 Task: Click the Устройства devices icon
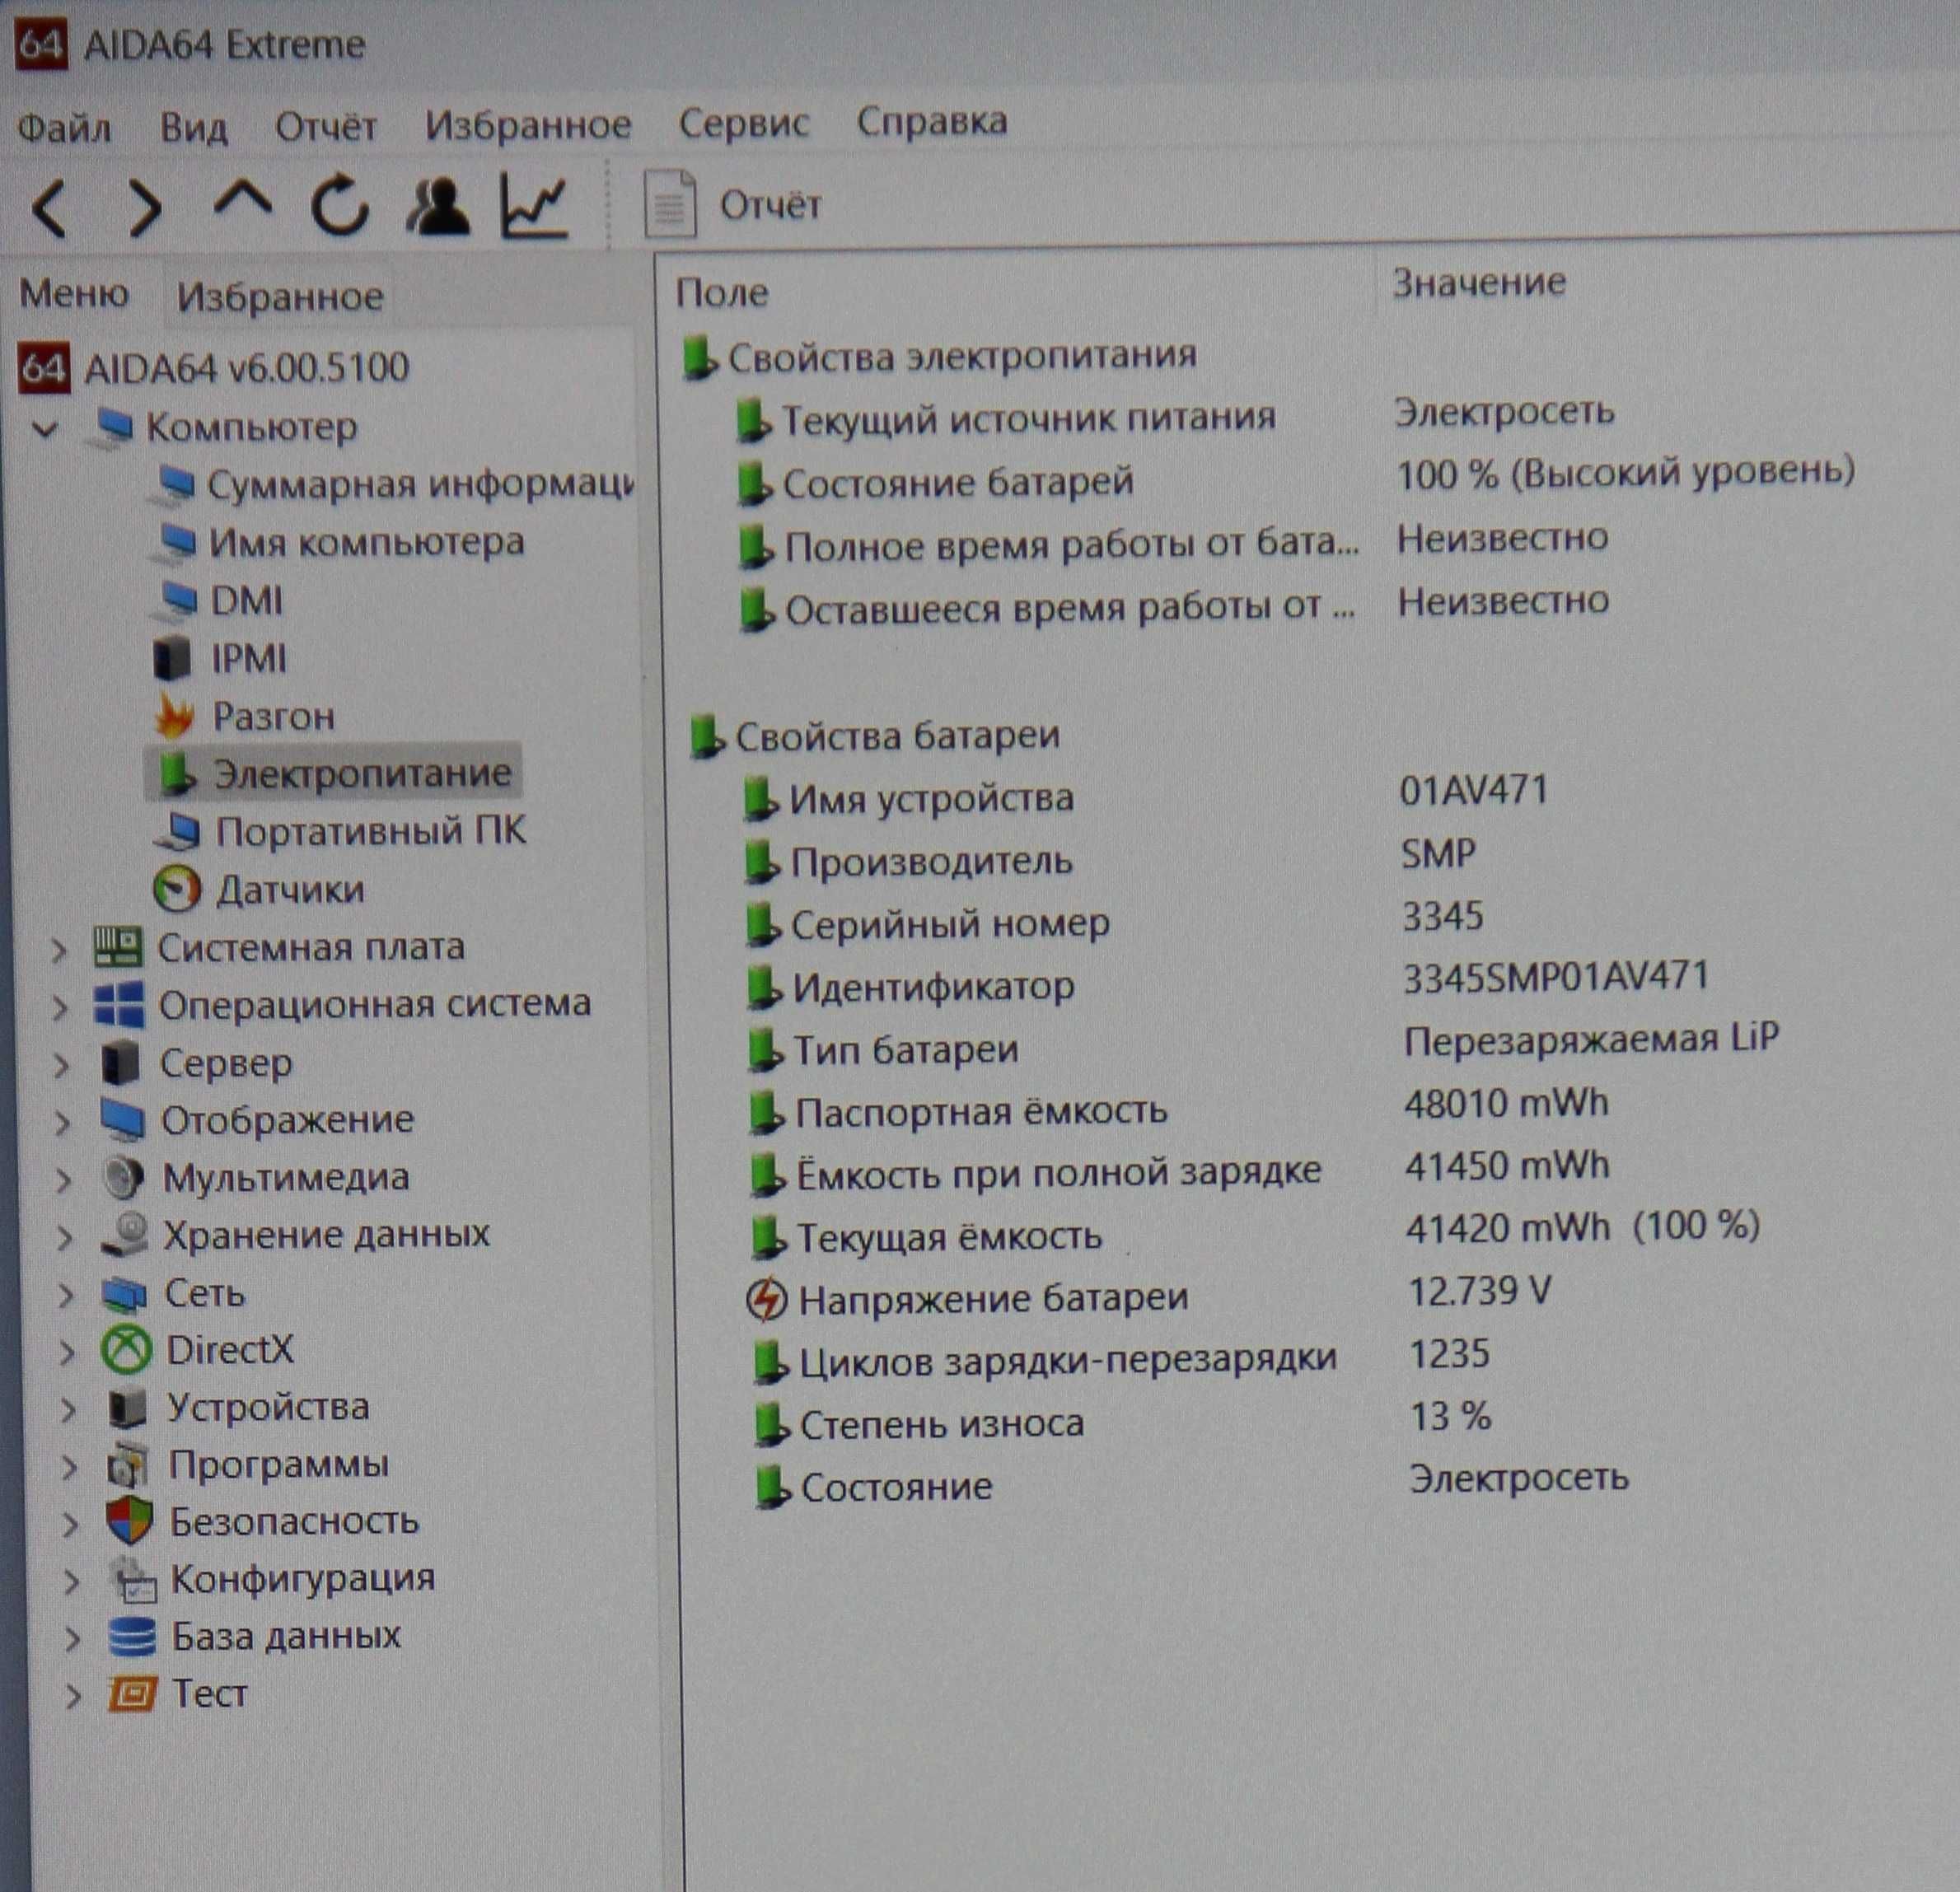click(x=127, y=1408)
